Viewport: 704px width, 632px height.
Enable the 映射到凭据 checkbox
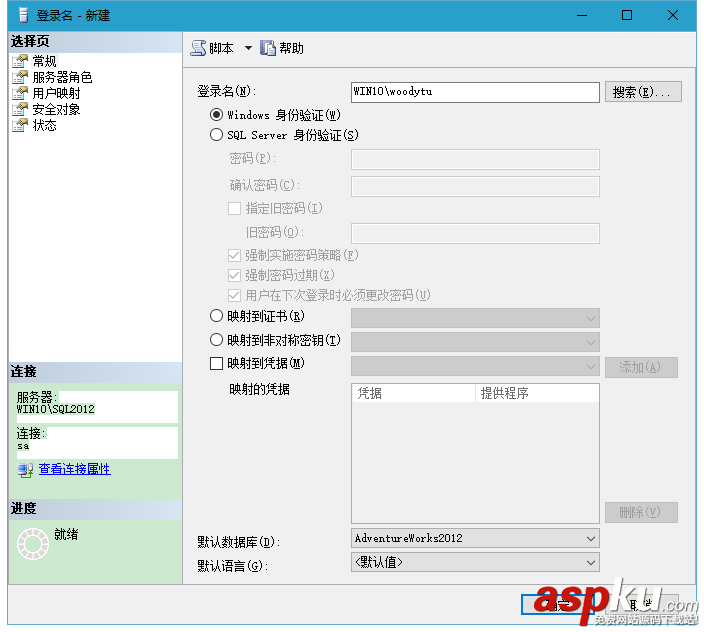pos(216,363)
